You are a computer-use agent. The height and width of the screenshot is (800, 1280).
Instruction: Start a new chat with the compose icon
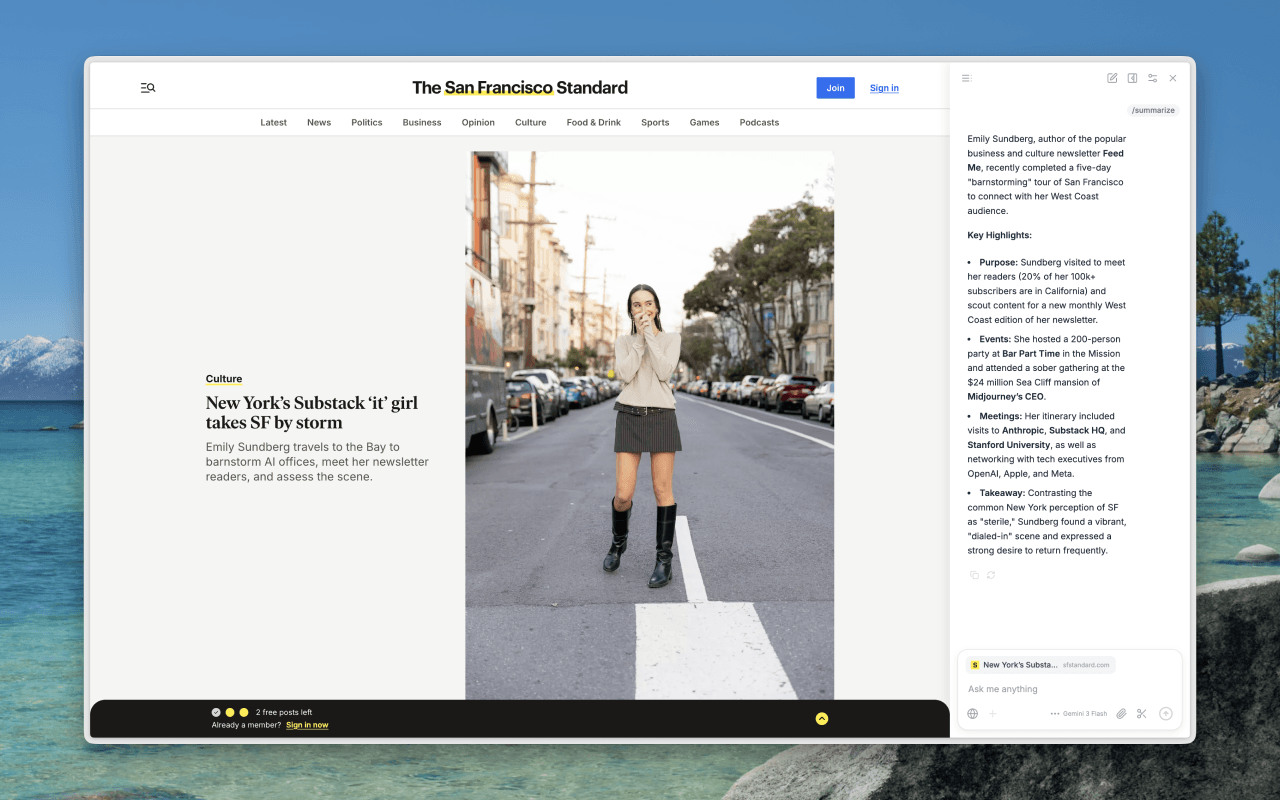[1112, 78]
